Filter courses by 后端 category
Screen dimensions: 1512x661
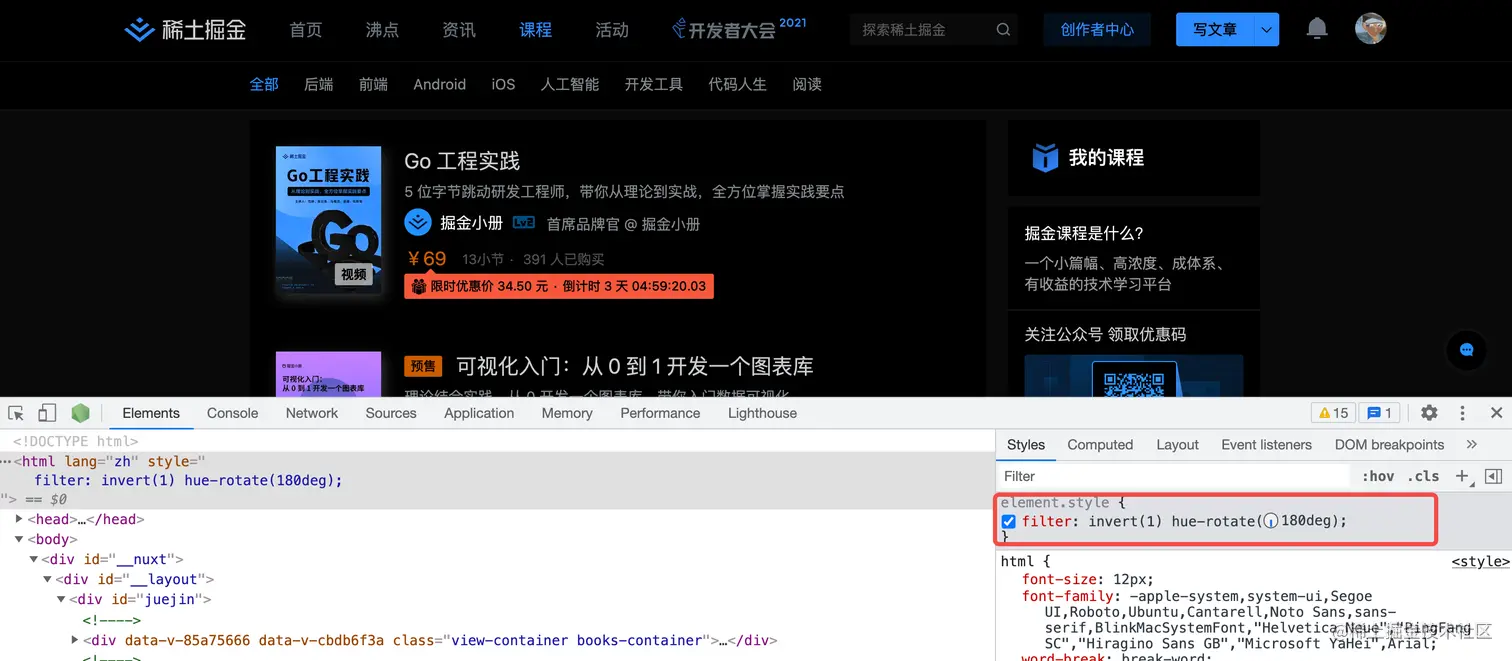pos(319,84)
